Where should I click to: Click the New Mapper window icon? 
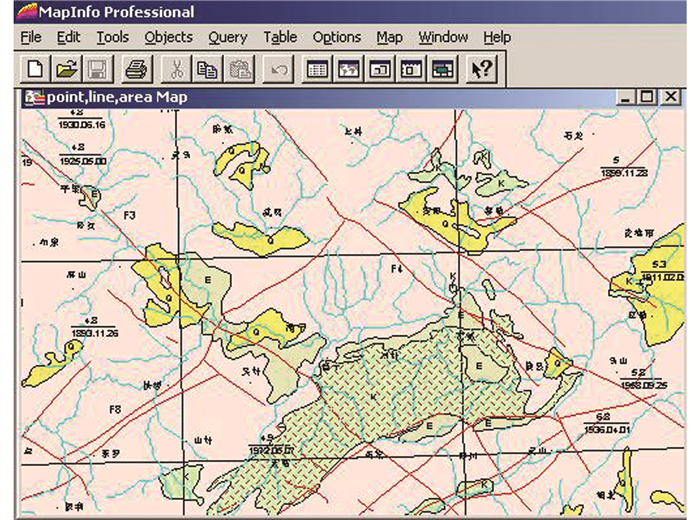pyautogui.click(x=349, y=69)
